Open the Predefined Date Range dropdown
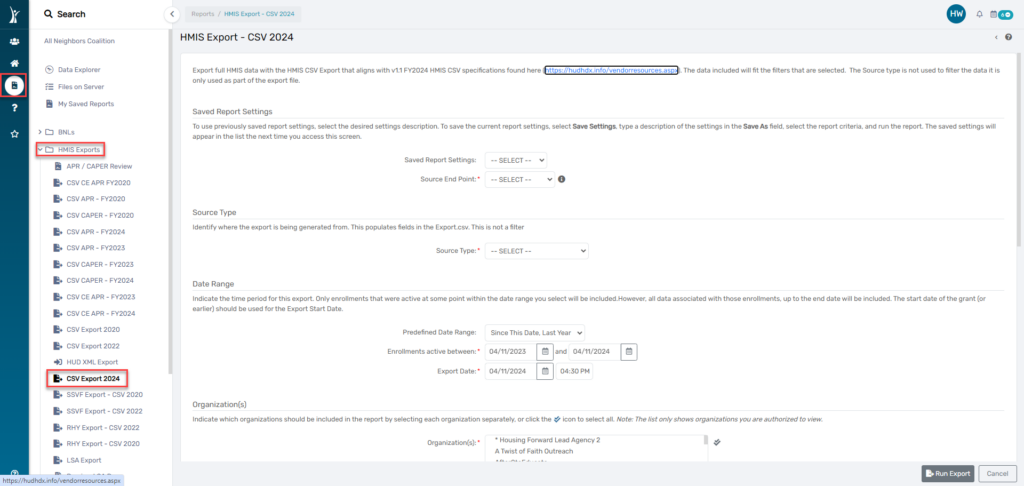 click(x=535, y=332)
